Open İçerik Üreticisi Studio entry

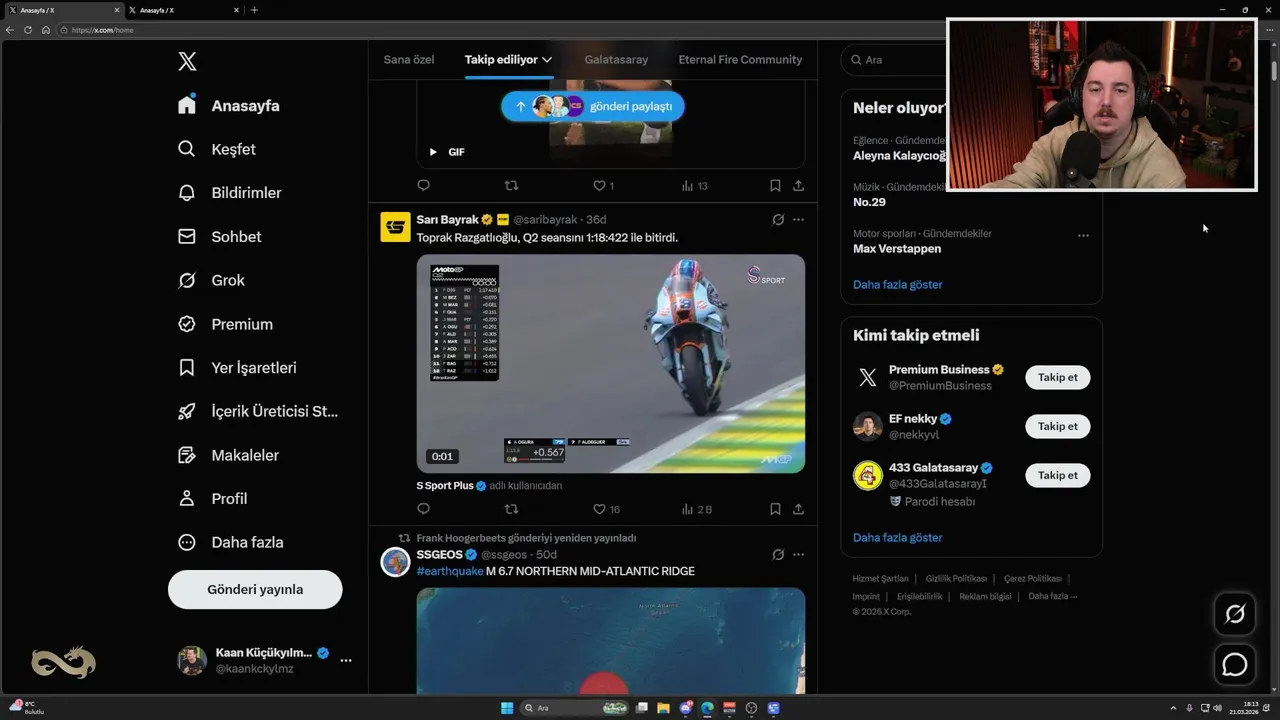coord(258,411)
